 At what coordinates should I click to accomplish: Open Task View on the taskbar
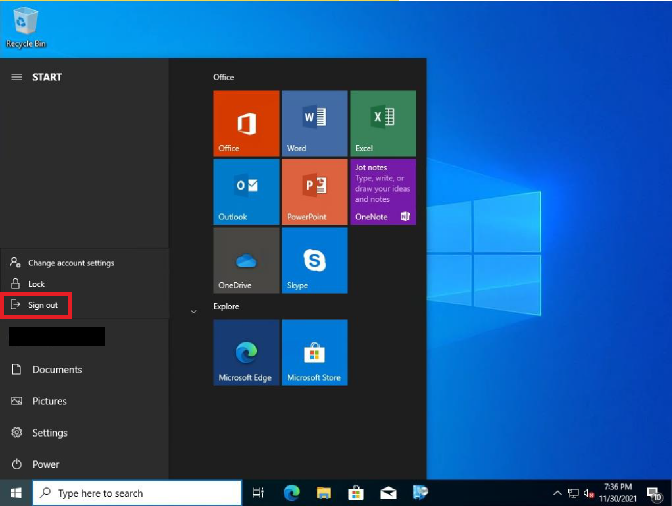258,493
